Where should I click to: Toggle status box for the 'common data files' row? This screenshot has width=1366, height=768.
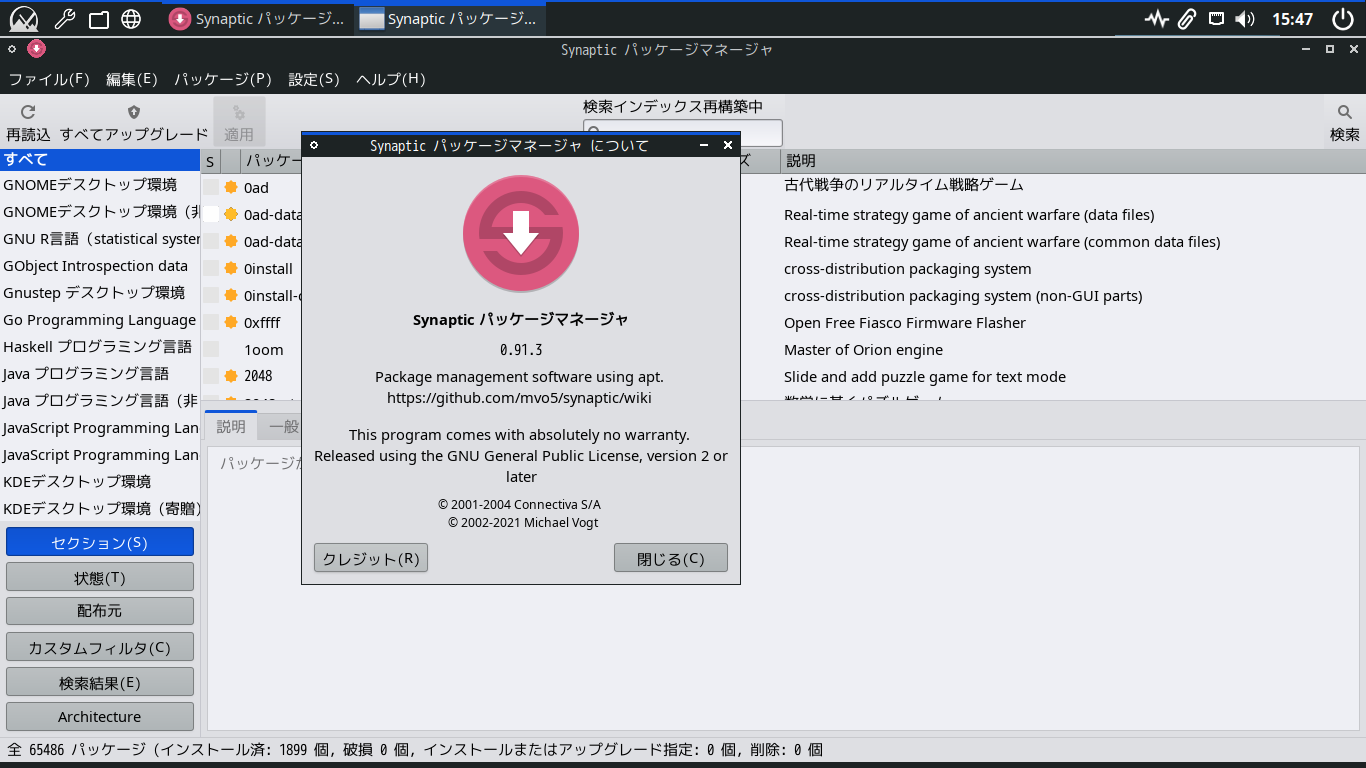211,241
